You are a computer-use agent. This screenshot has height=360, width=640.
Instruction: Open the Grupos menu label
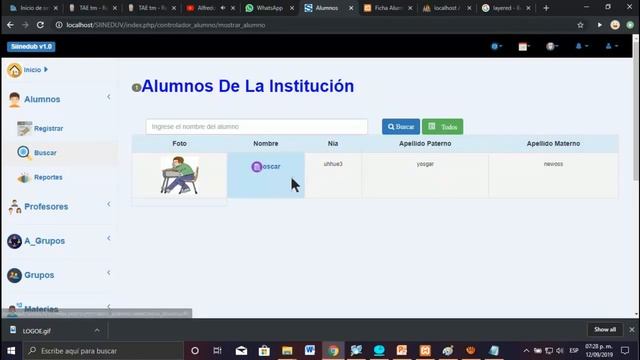[x=39, y=275]
